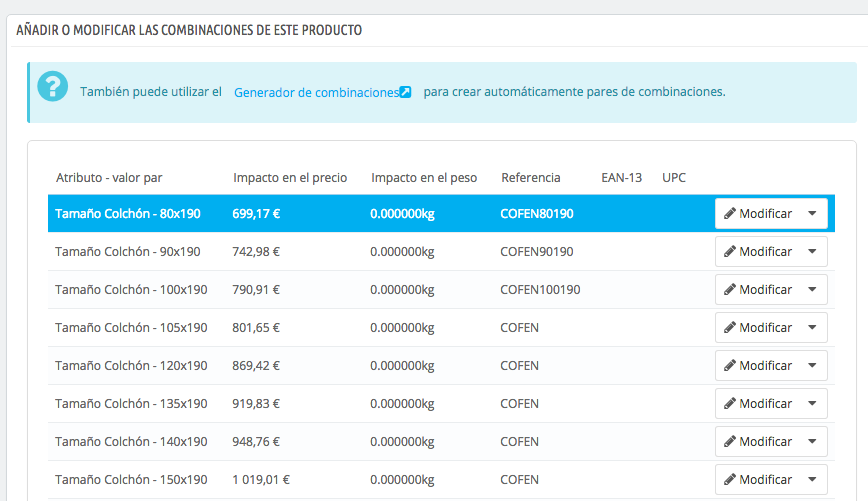Click the Impacto en el peso header
The image size is (868, 501).
tap(424, 178)
